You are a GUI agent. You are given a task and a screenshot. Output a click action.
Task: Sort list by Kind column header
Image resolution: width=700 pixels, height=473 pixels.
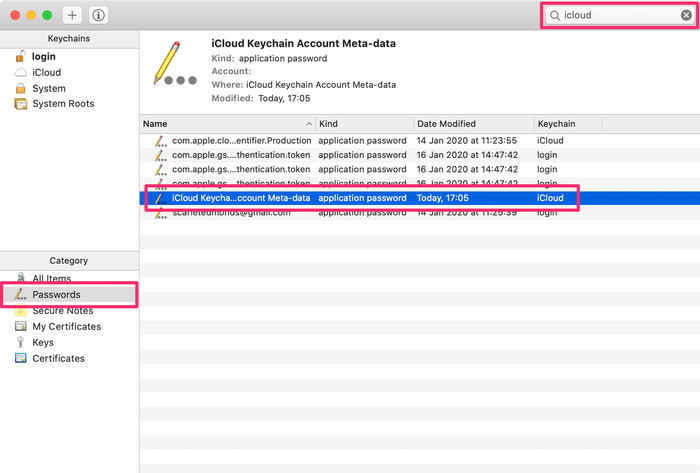point(365,124)
